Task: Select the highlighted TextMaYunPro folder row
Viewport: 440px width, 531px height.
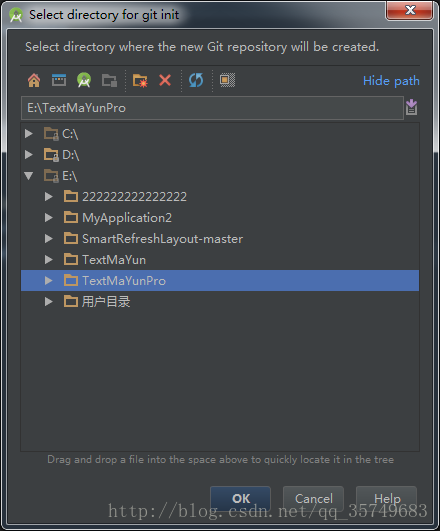Action: [x=220, y=281]
